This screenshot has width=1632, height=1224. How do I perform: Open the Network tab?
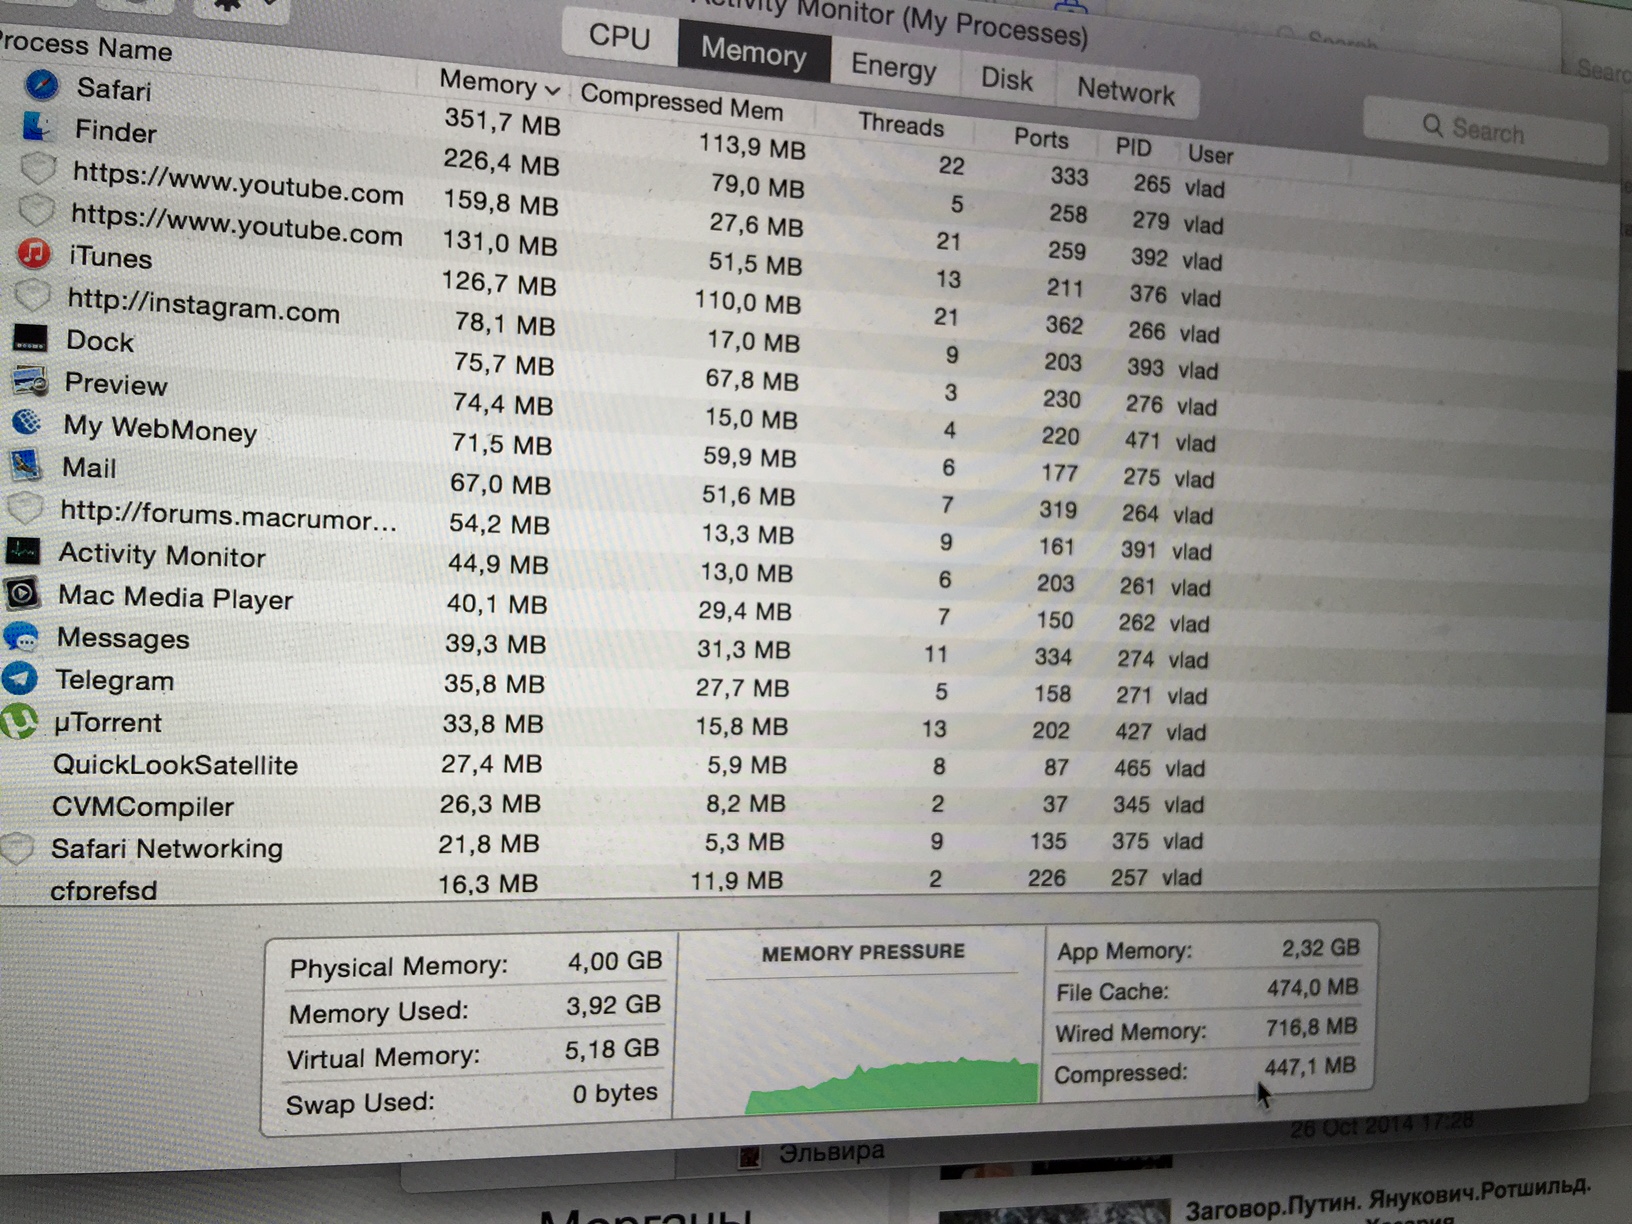tap(1125, 91)
